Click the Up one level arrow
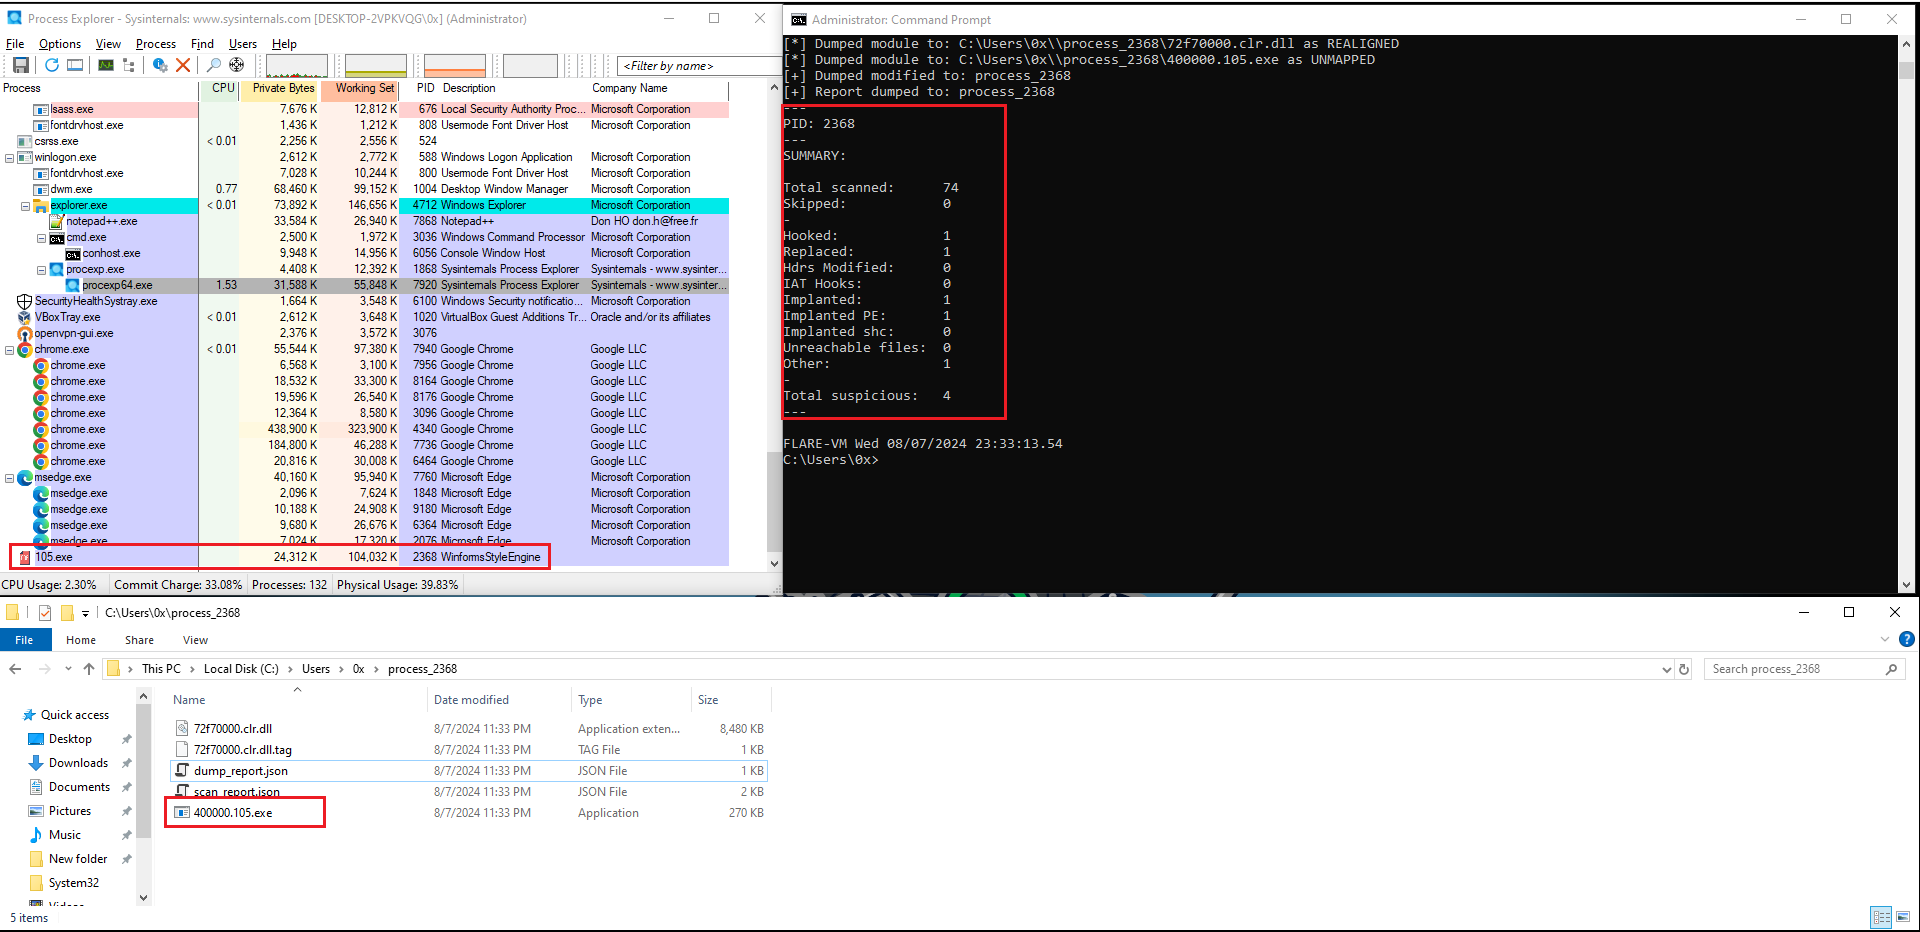 coord(89,669)
